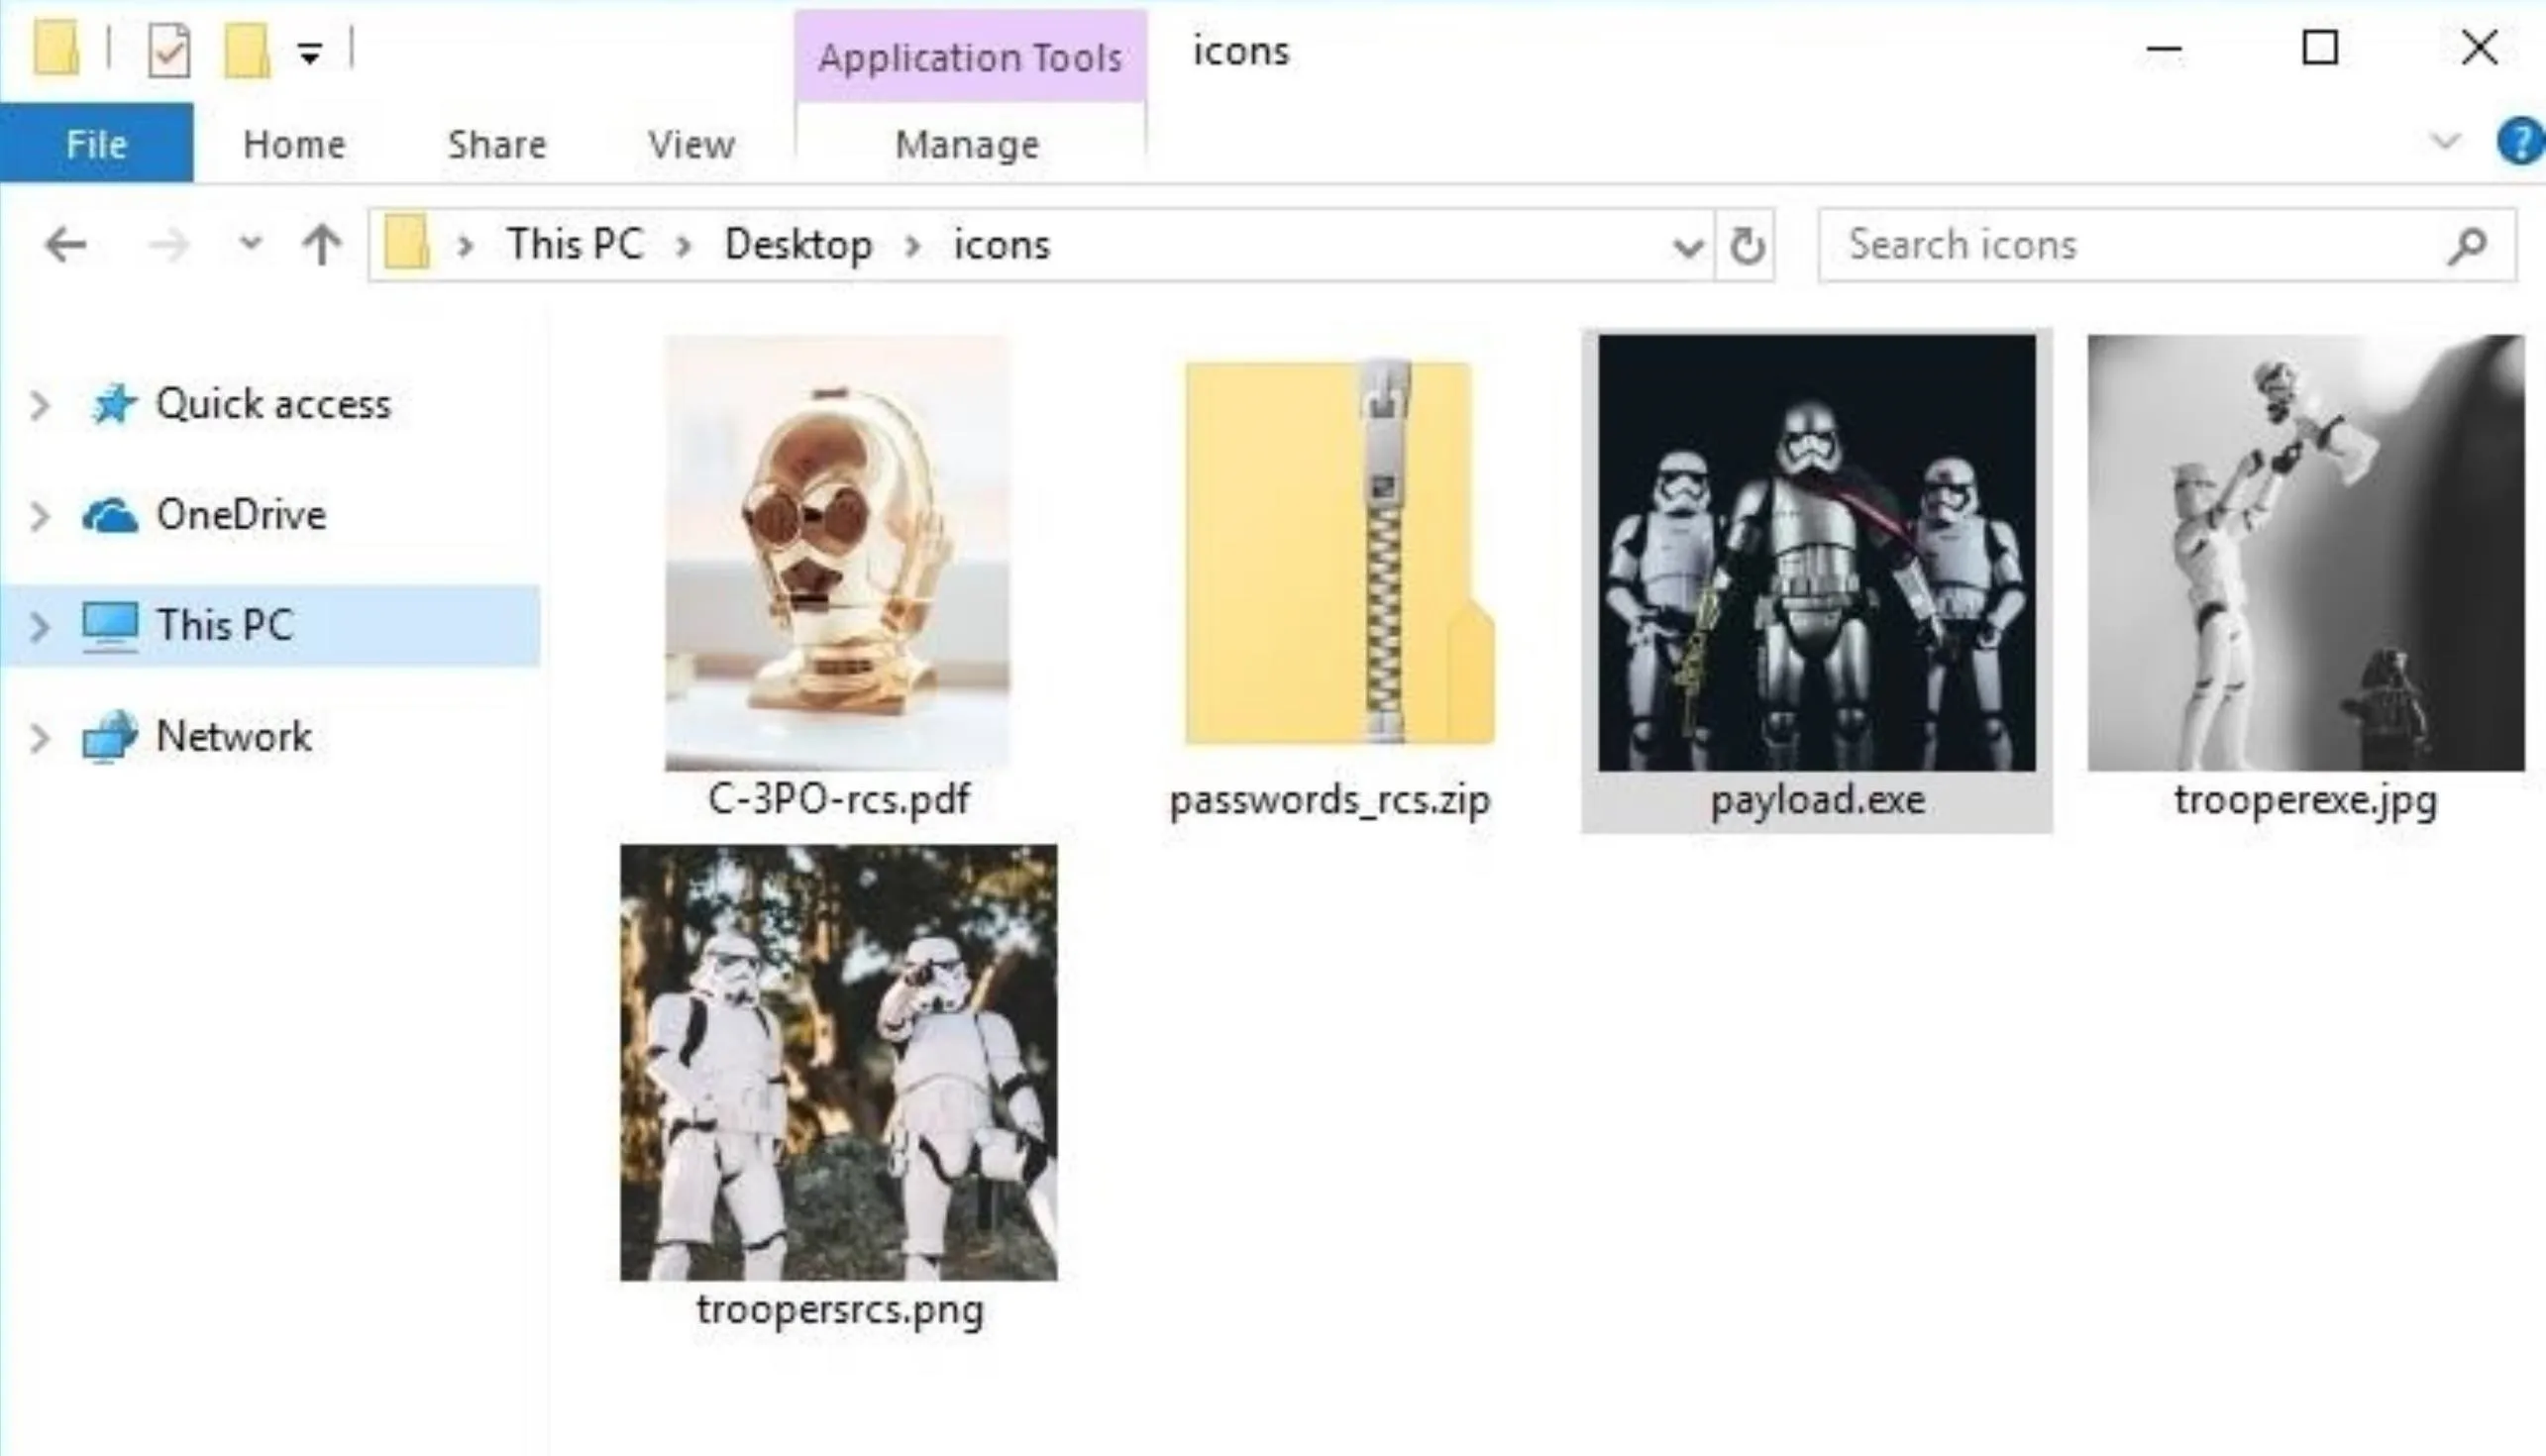Open the address bar history dropdown
2546x1456 pixels.
[x=1688, y=246]
